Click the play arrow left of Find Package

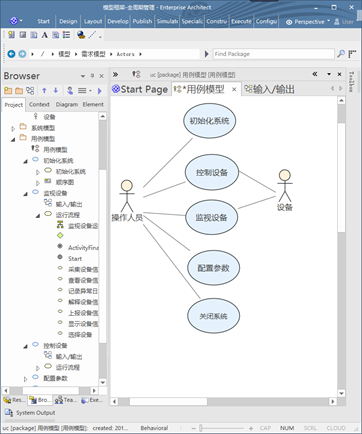(206, 54)
